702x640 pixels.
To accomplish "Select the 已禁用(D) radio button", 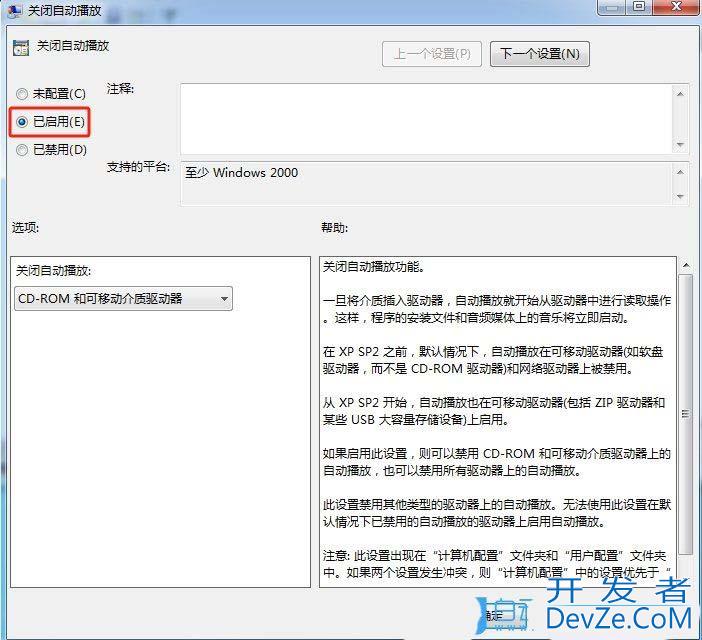I will 21,150.
